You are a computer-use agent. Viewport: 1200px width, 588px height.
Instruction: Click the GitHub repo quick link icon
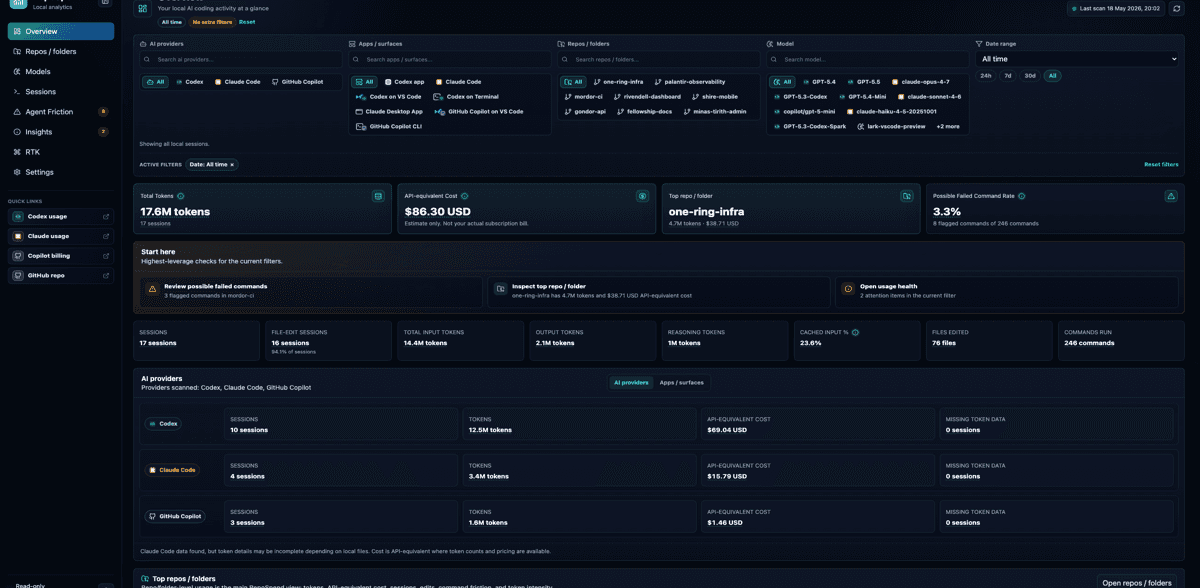pyautogui.click(x=18, y=275)
